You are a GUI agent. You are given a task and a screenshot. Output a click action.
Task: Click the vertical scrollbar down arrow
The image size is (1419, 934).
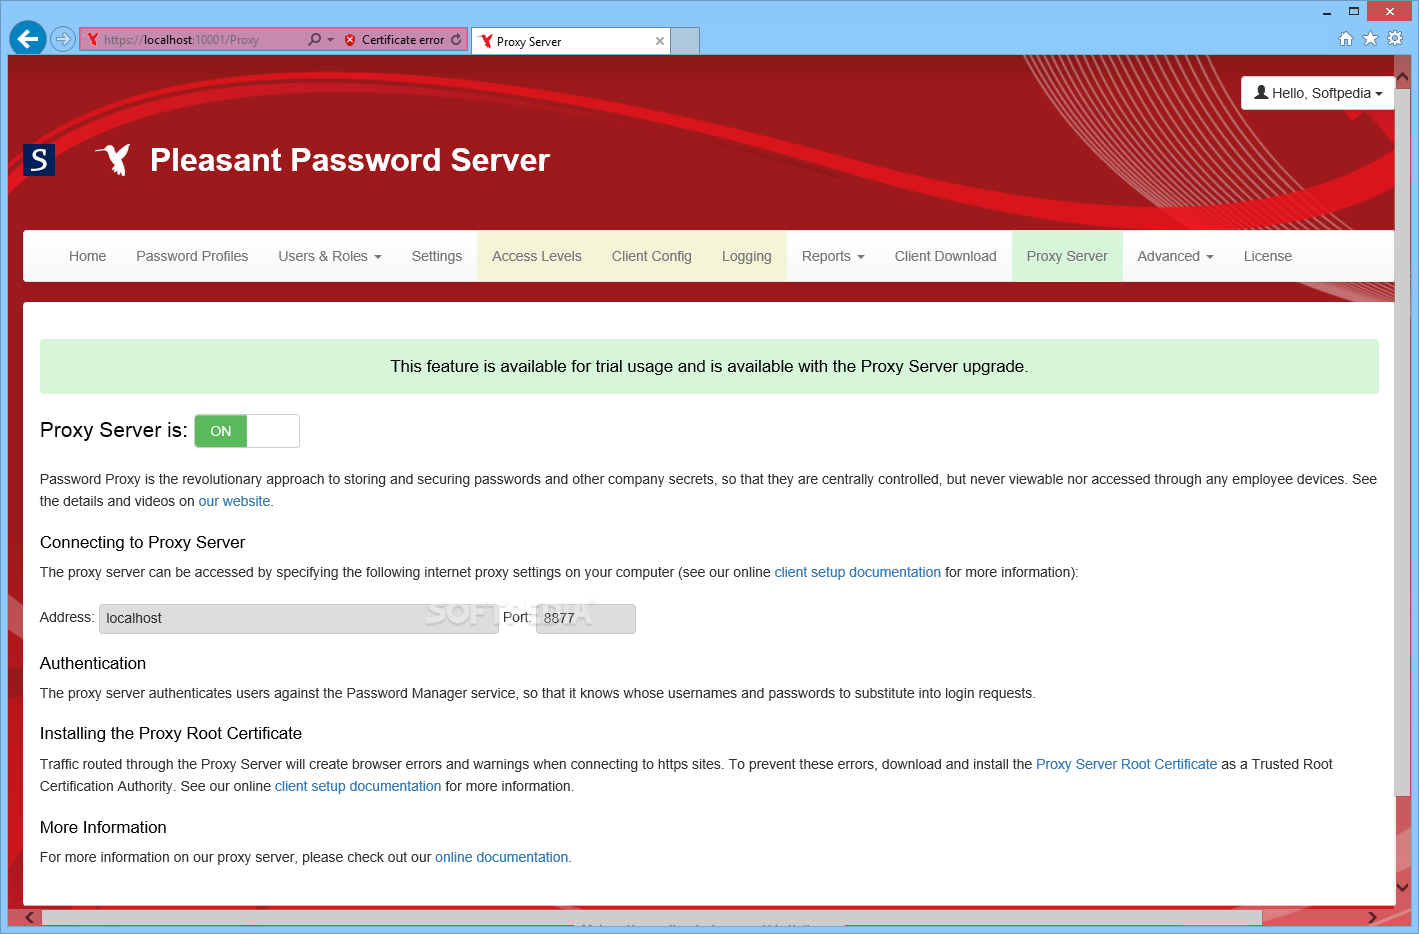coord(1402,887)
